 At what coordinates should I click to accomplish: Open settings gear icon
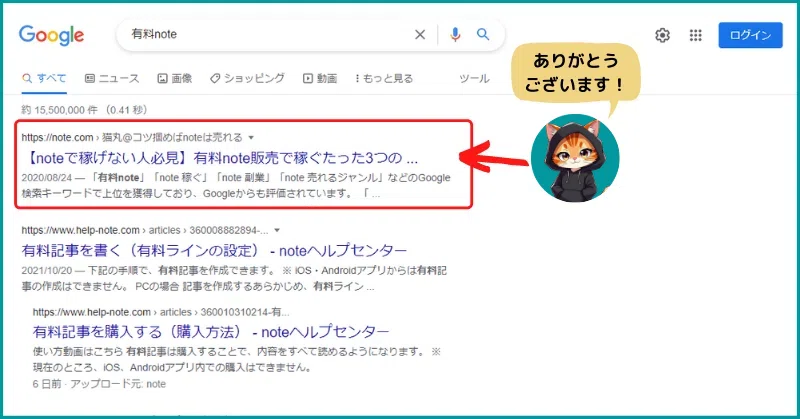tap(662, 35)
